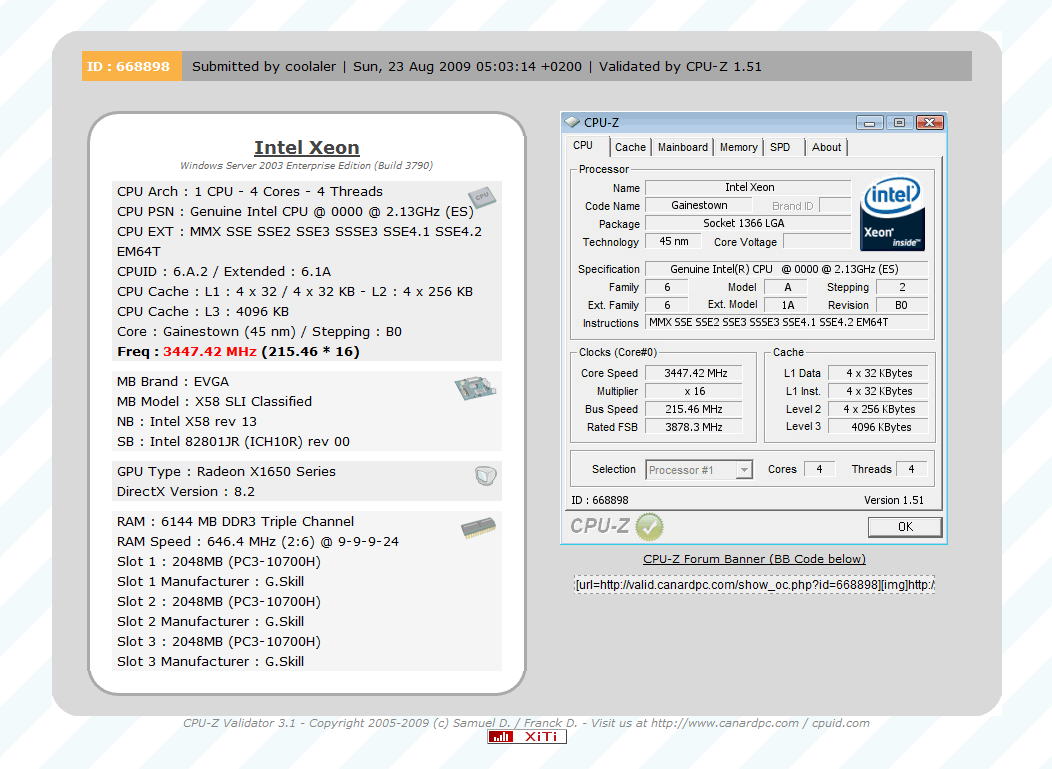Click the Bus Speed value 215.46 MHz

(694, 409)
